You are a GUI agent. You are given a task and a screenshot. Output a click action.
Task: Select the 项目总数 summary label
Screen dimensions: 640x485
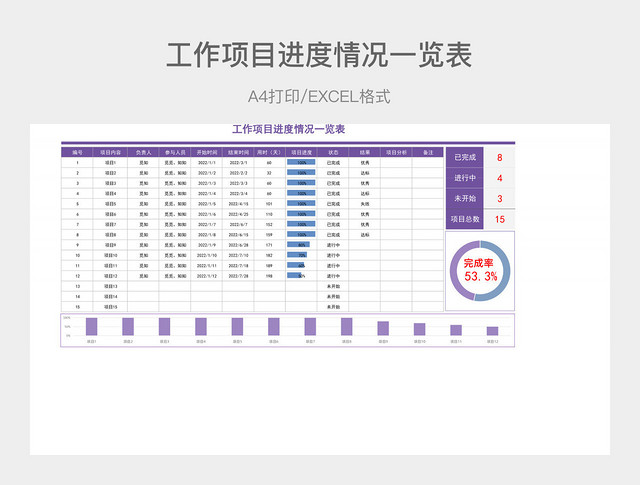[464, 219]
